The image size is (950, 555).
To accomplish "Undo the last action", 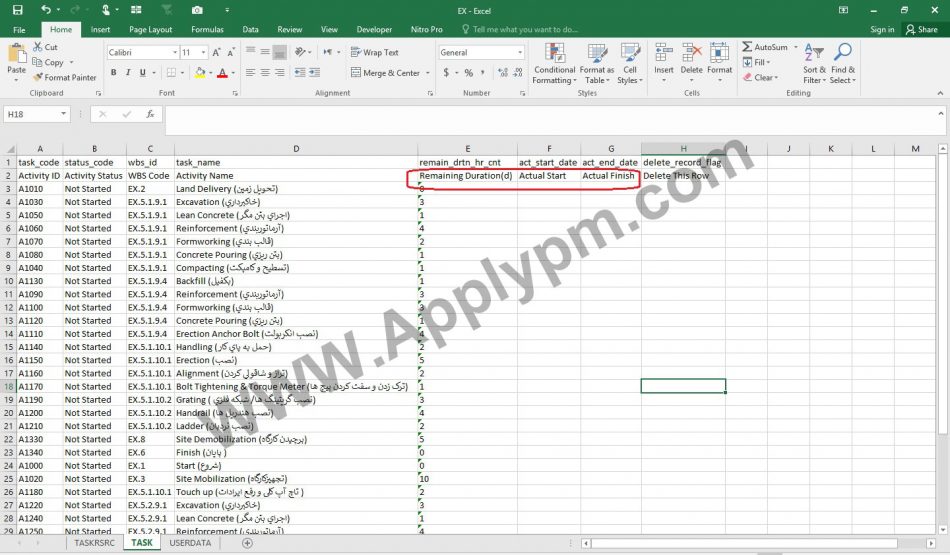I will (x=46, y=10).
